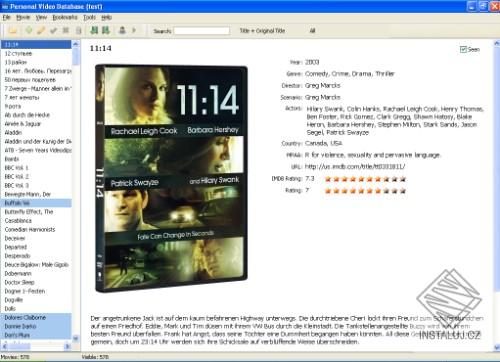Select 'Comedian Harmonists' in the list
This screenshot has height=362, width=500.
point(36,229)
